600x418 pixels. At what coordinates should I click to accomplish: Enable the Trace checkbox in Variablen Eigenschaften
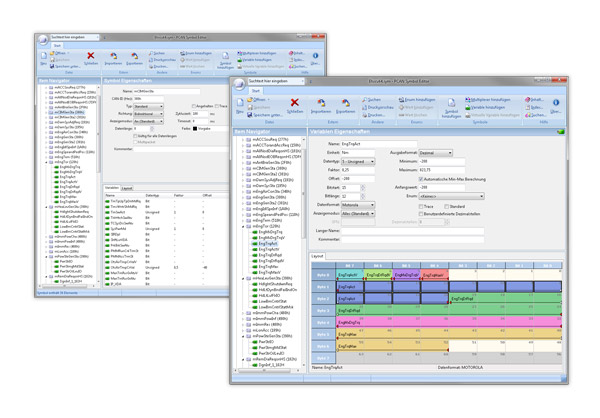tap(421, 205)
